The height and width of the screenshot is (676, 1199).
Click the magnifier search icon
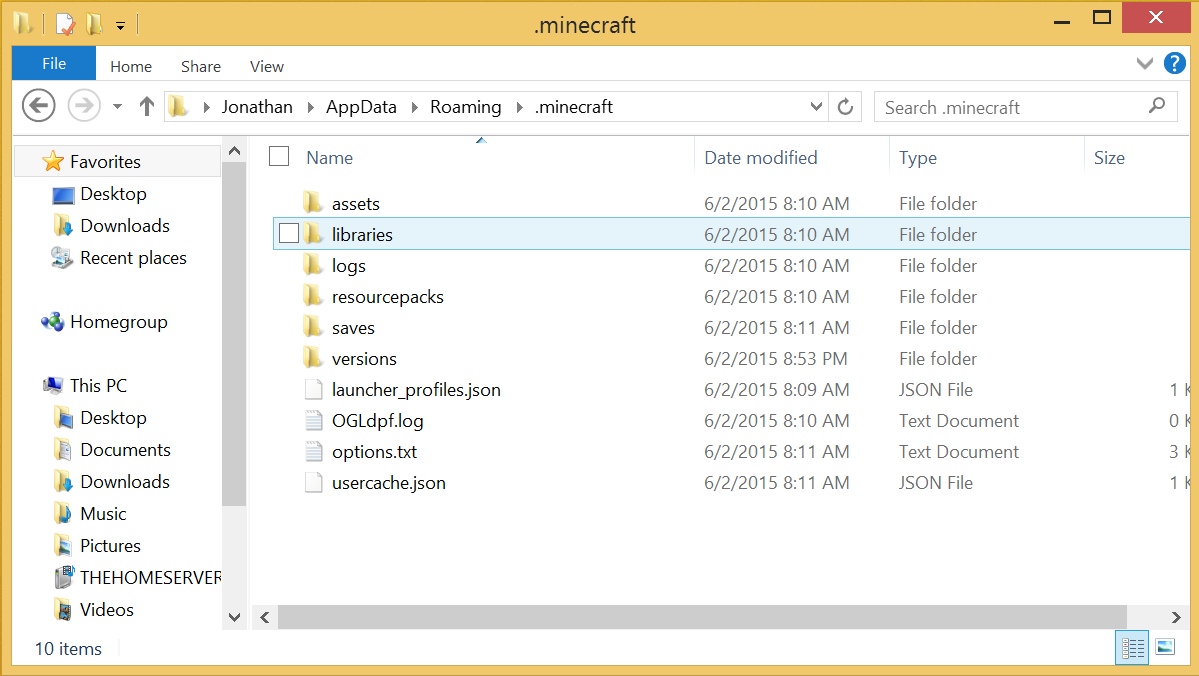tap(1157, 106)
